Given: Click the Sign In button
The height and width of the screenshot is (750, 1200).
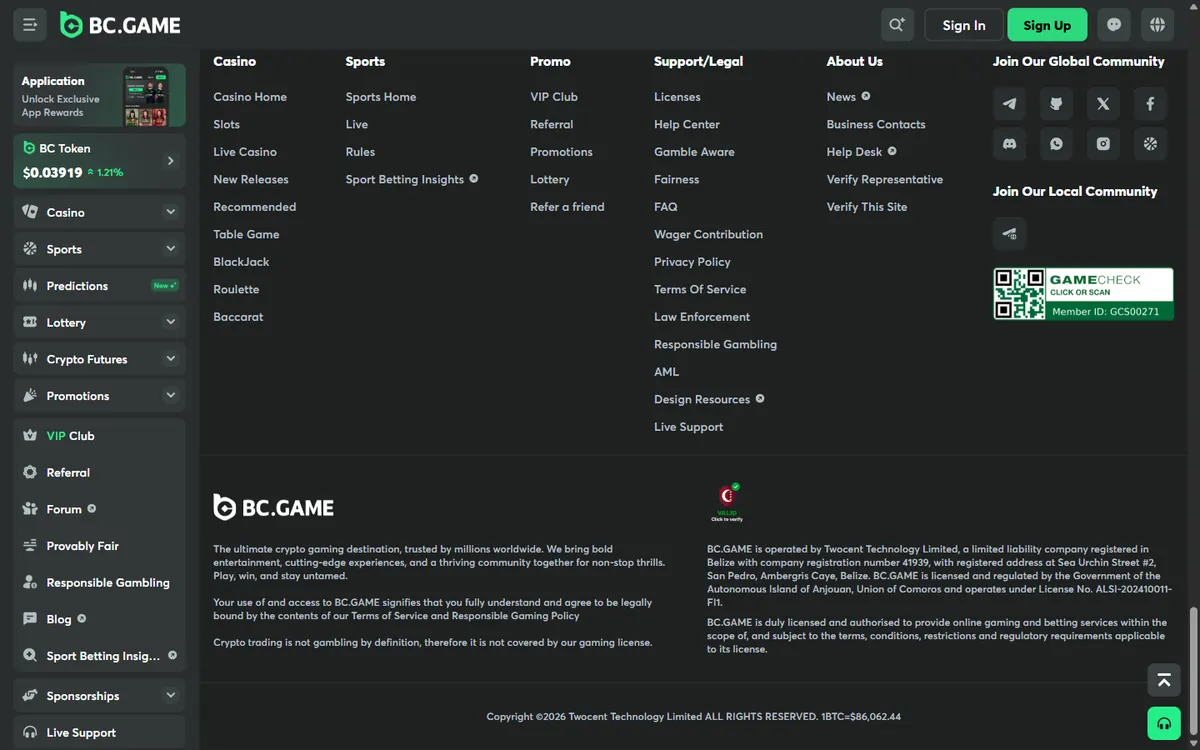Looking at the screenshot, I should [964, 25].
